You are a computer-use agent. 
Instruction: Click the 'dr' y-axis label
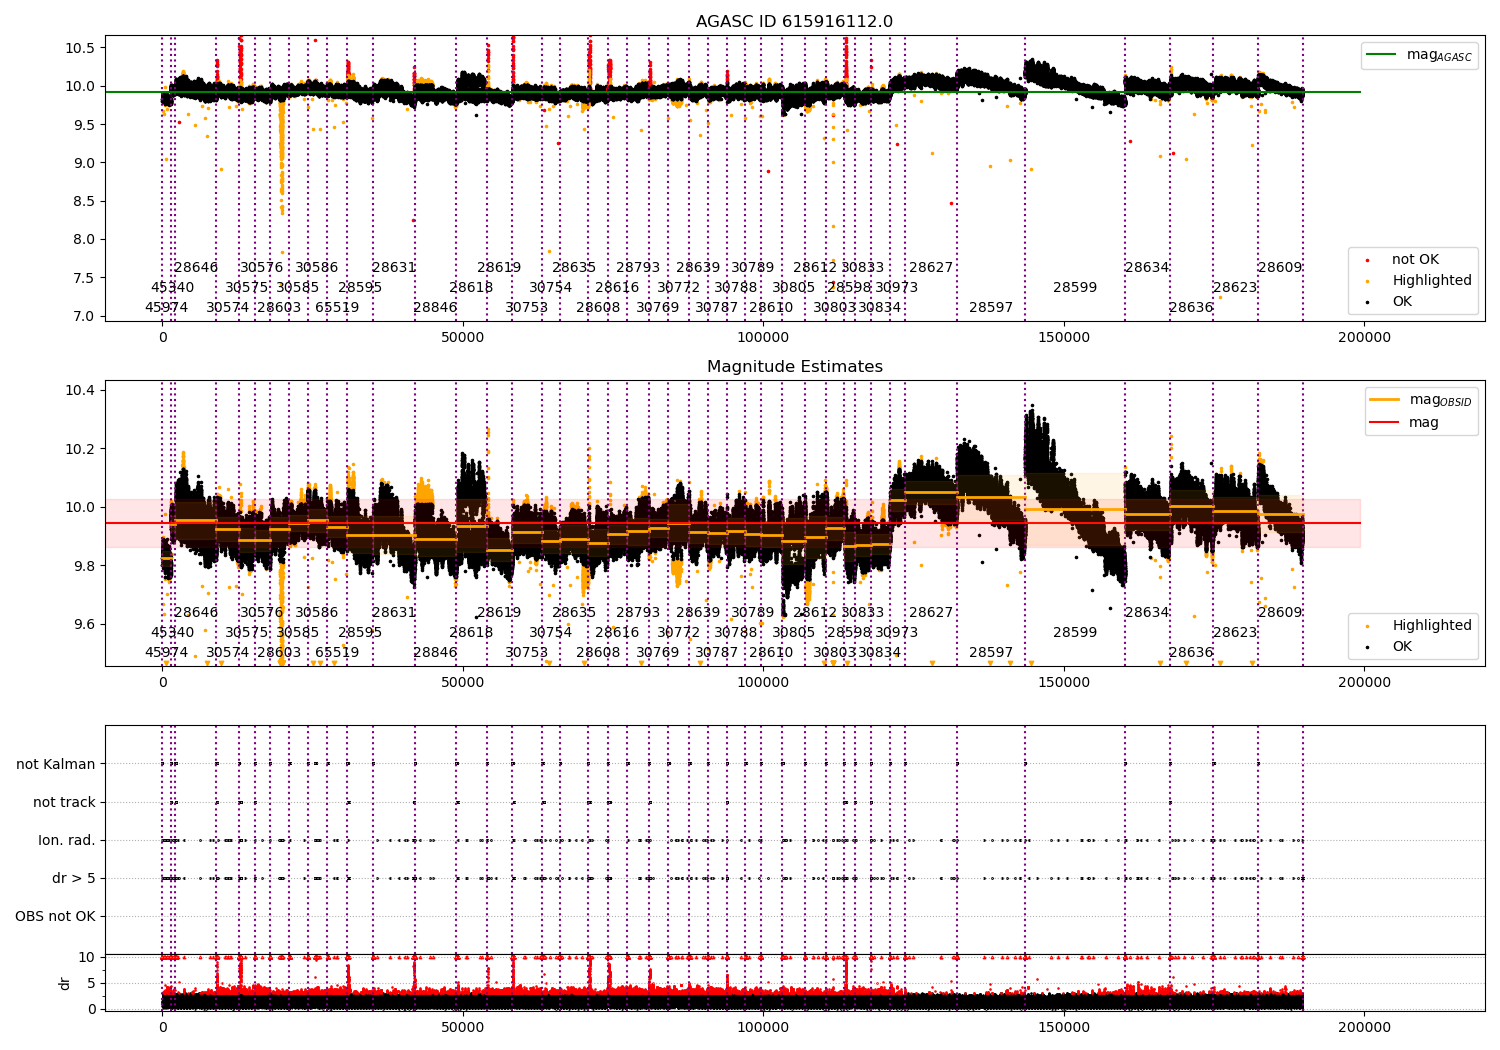tap(65, 983)
